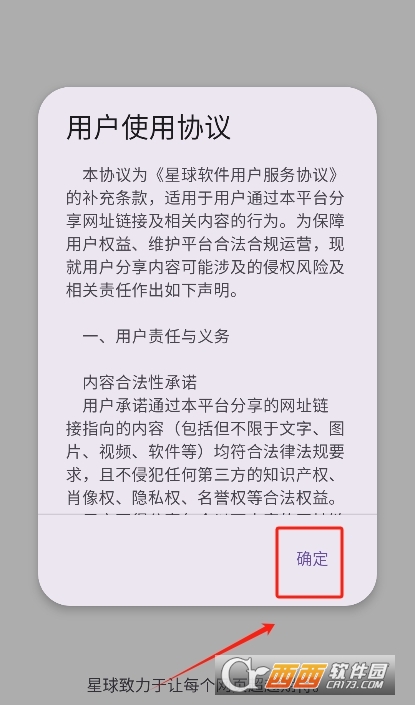Click the 西西软件园 watermark logo text

[329, 673]
